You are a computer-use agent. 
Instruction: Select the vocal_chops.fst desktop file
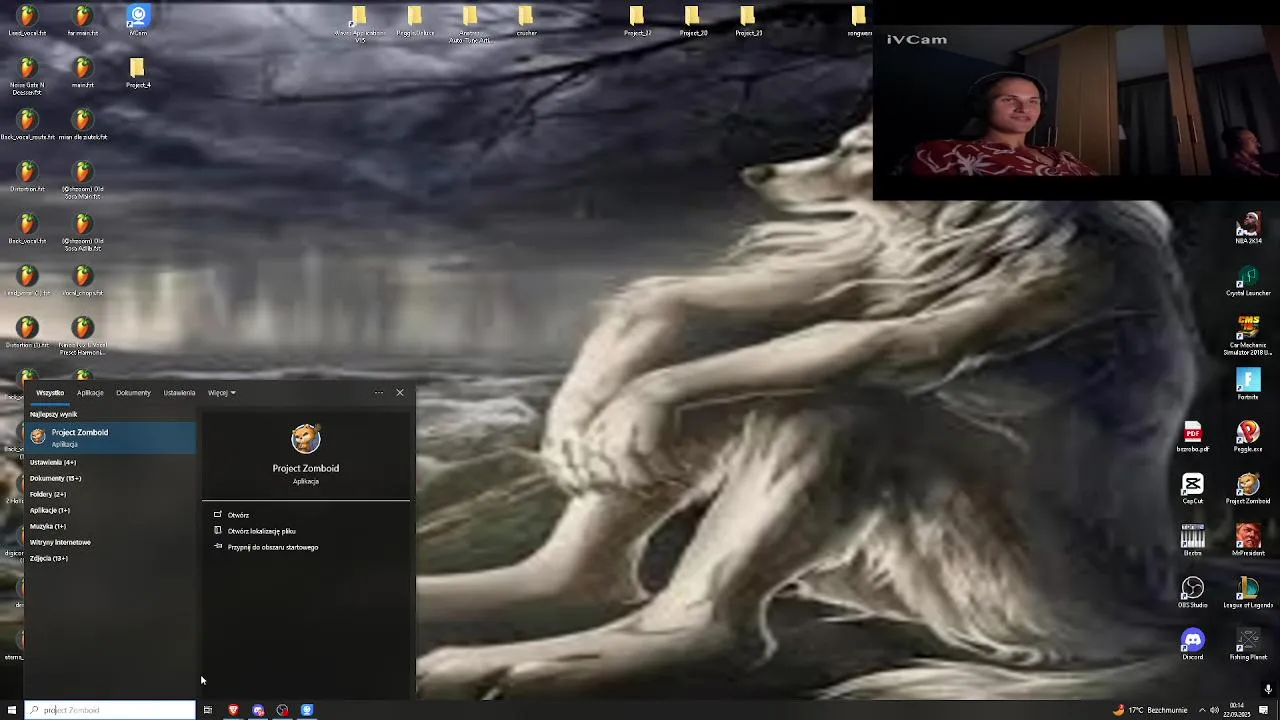(x=83, y=281)
